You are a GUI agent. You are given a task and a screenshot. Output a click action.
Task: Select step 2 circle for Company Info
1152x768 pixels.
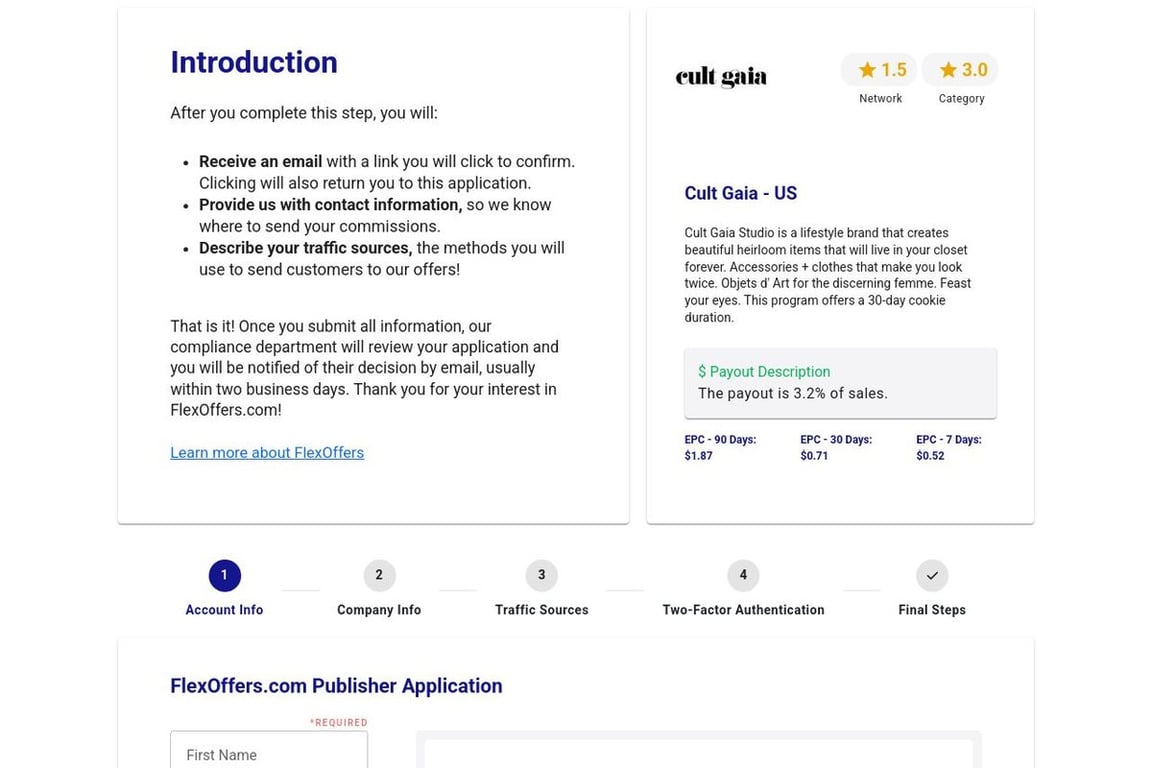click(379, 575)
